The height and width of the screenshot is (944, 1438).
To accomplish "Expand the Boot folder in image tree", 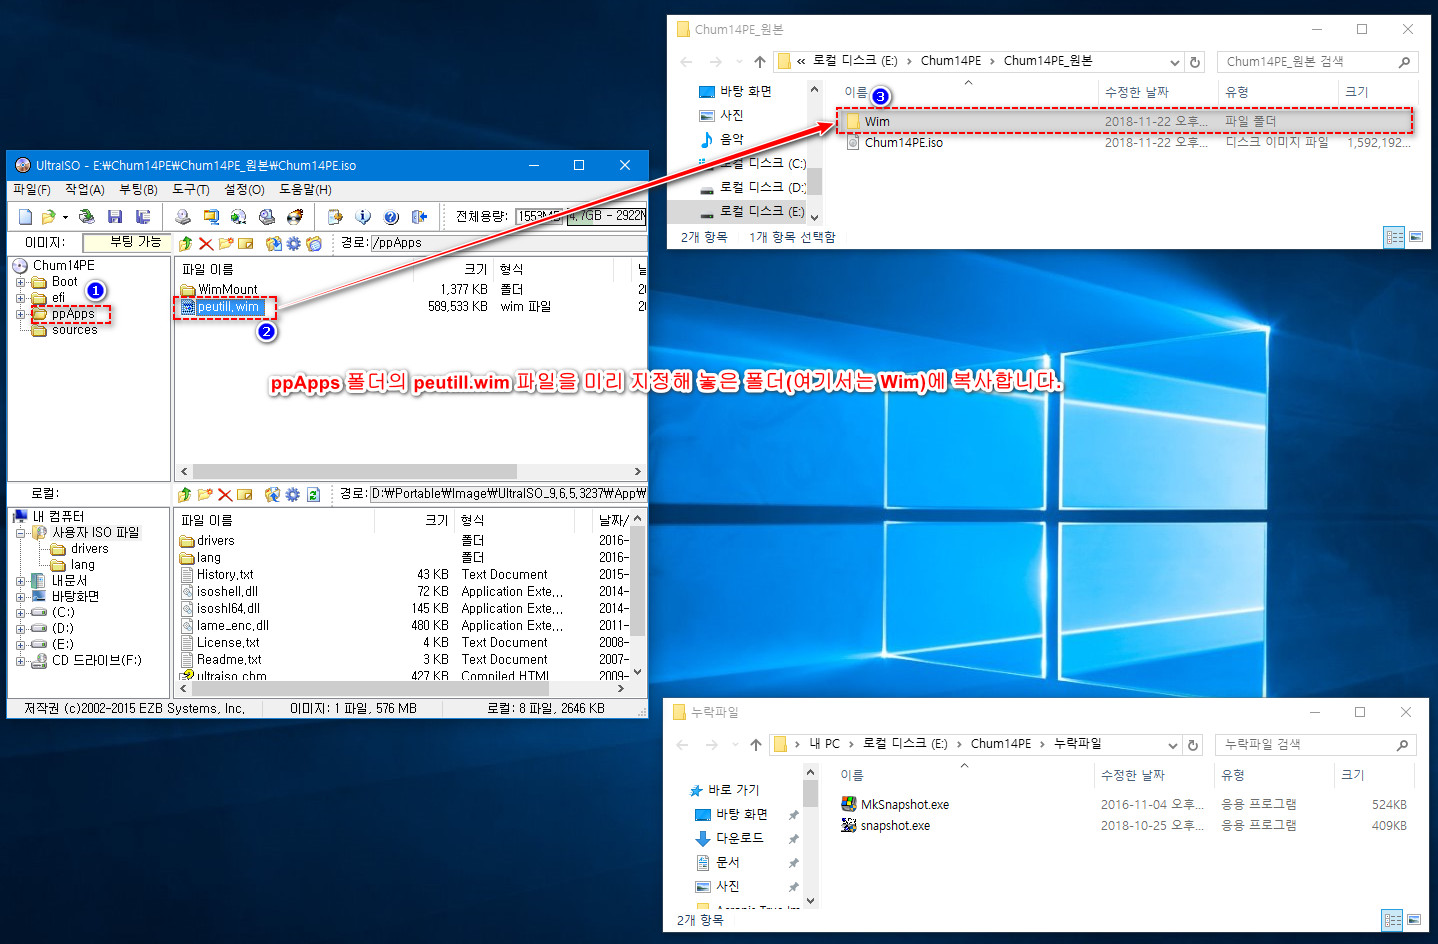I will (20, 282).
